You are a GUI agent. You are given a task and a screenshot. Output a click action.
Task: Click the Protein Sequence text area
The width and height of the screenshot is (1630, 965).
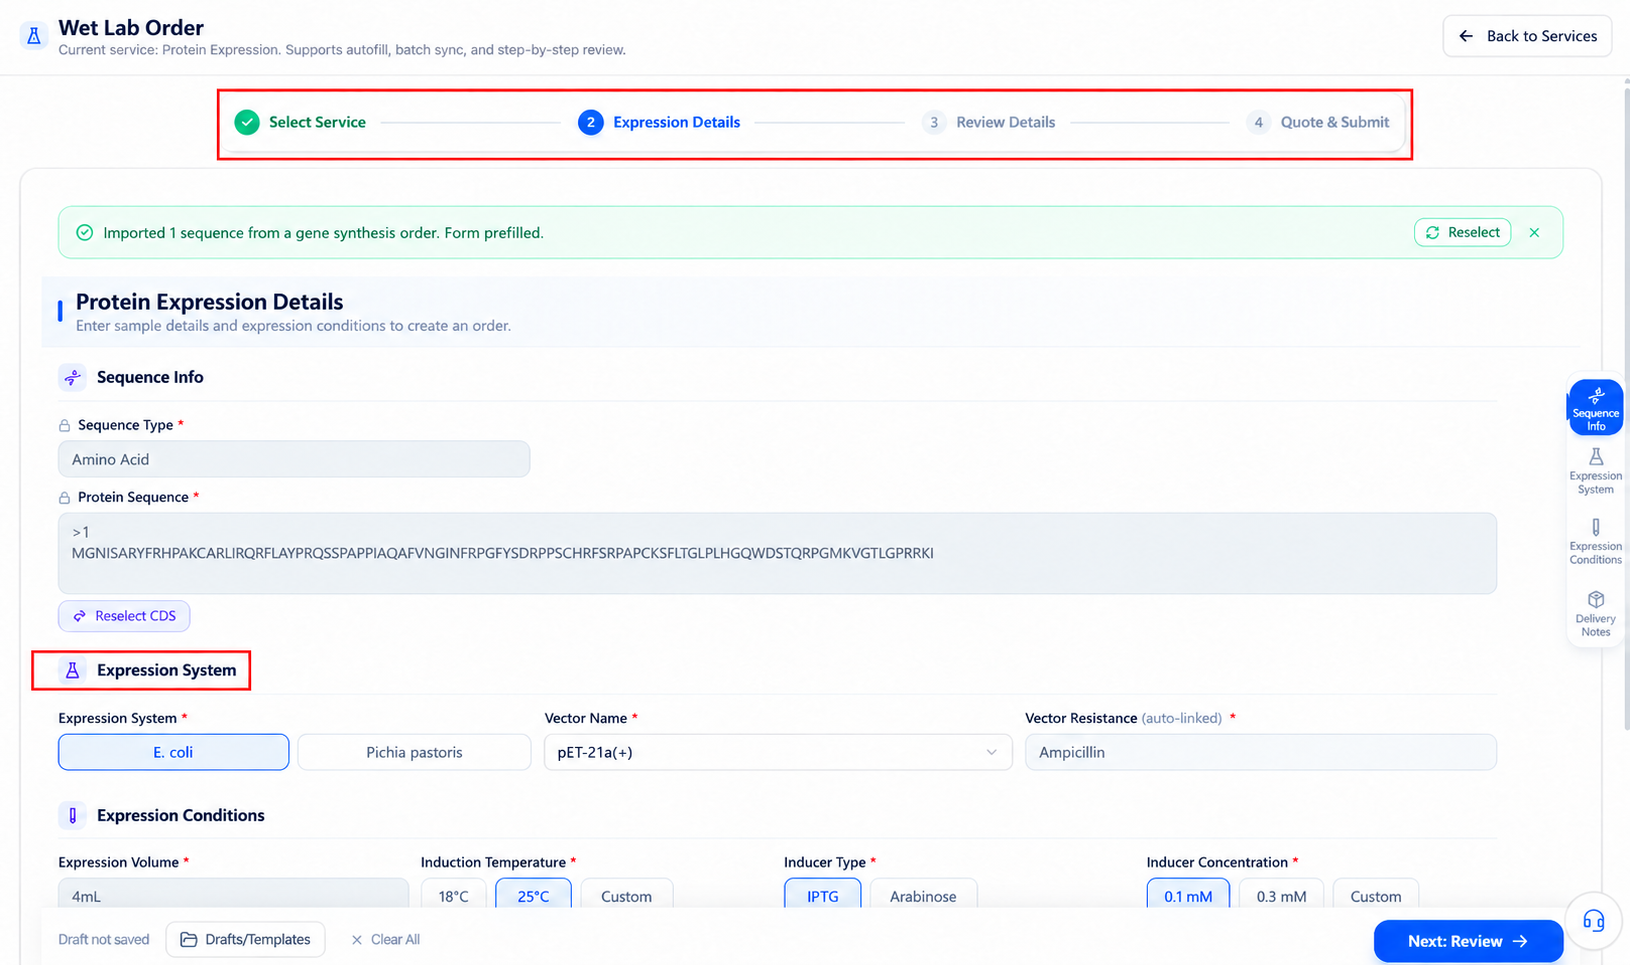777,553
